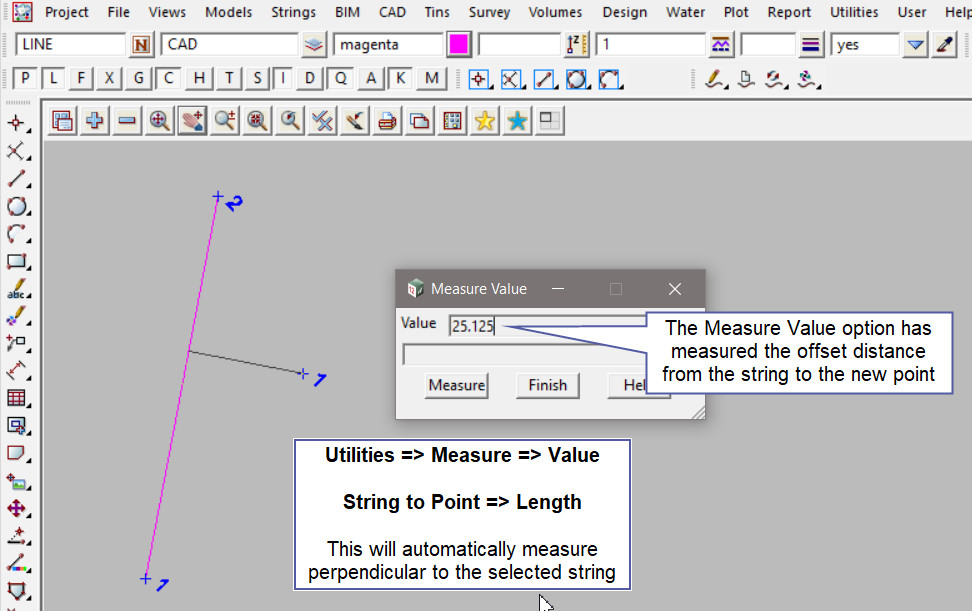Click the yellow star favorites icon
The image size is (972, 611).
coord(485,121)
